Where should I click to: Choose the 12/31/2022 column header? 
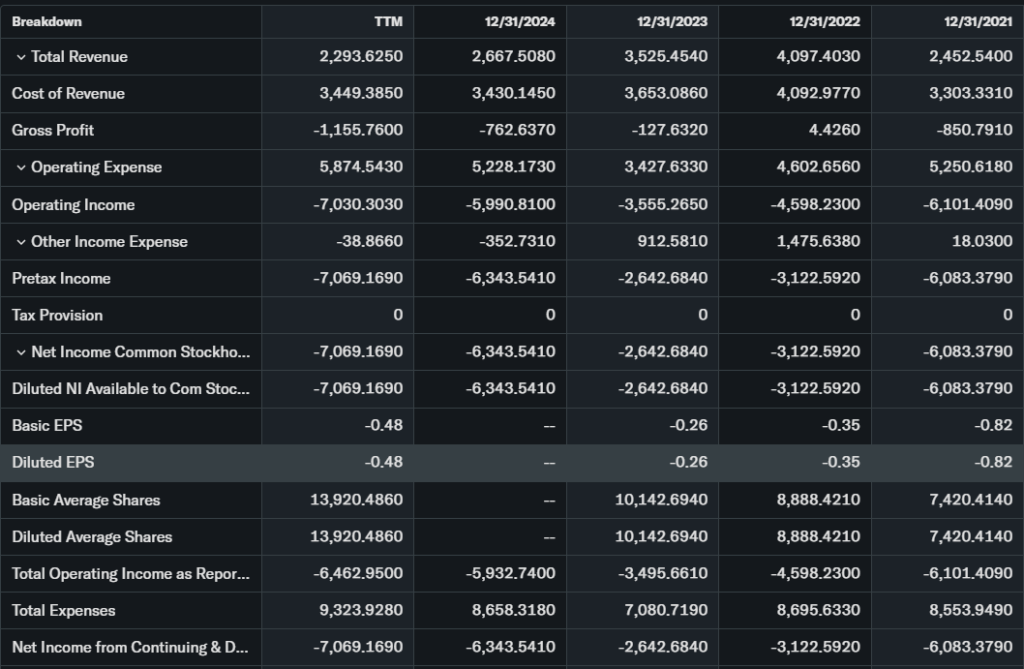pos(824,21)
